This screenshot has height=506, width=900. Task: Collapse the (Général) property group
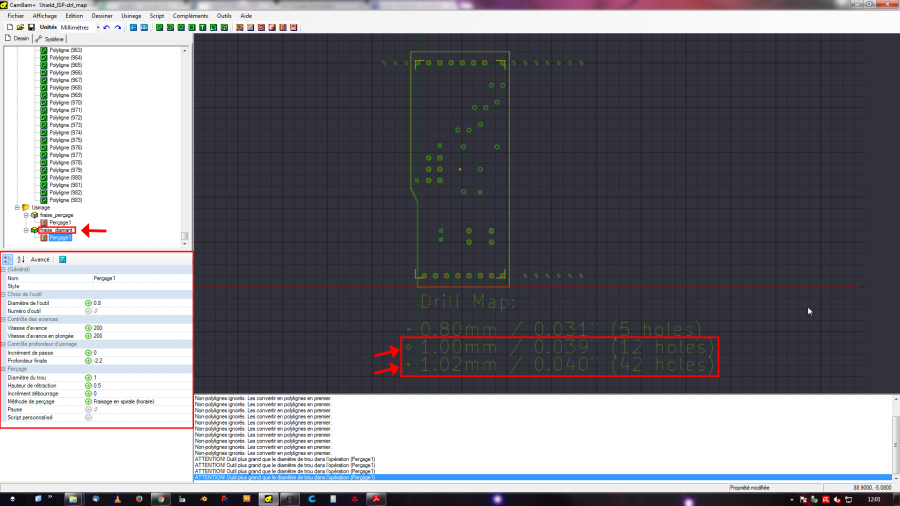pos(3,270)
